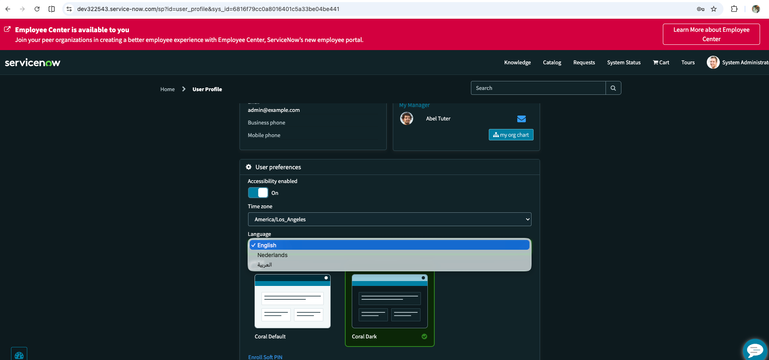
Task: Click Abel Tuter's avatar photo
Action: tap(407, 118)
